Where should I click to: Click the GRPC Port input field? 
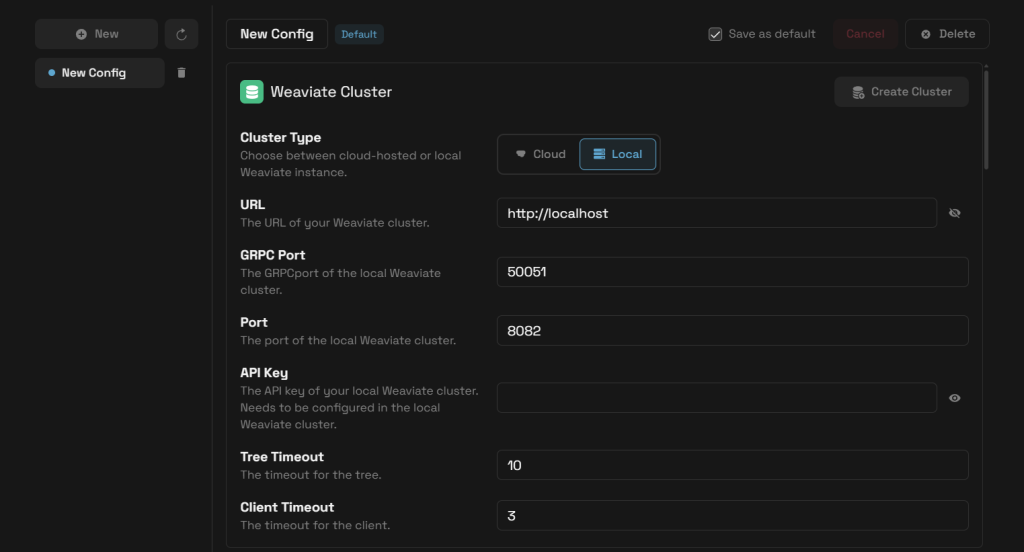pos(732,272)
